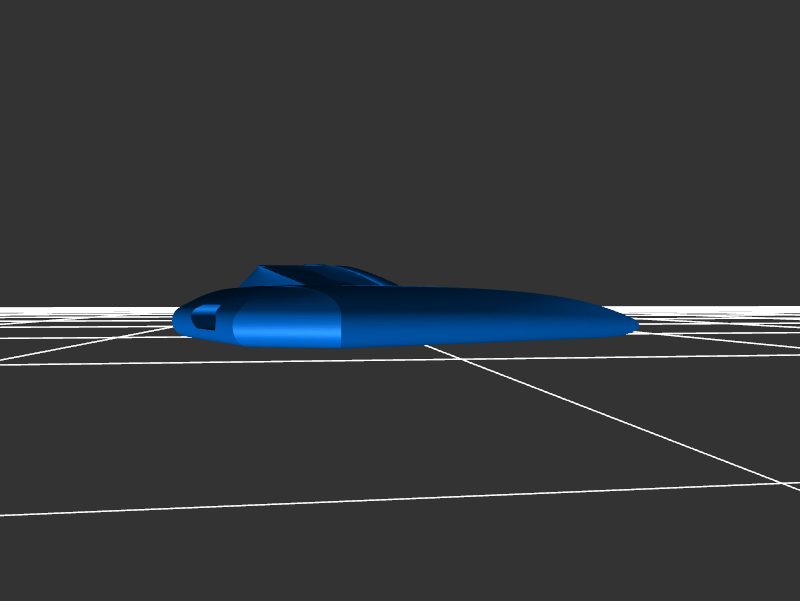Image resolution: width=800 pixels, height=601 pixels.
Task: Click the empty background in top-right corner
Action: click(x=760, y=40)
